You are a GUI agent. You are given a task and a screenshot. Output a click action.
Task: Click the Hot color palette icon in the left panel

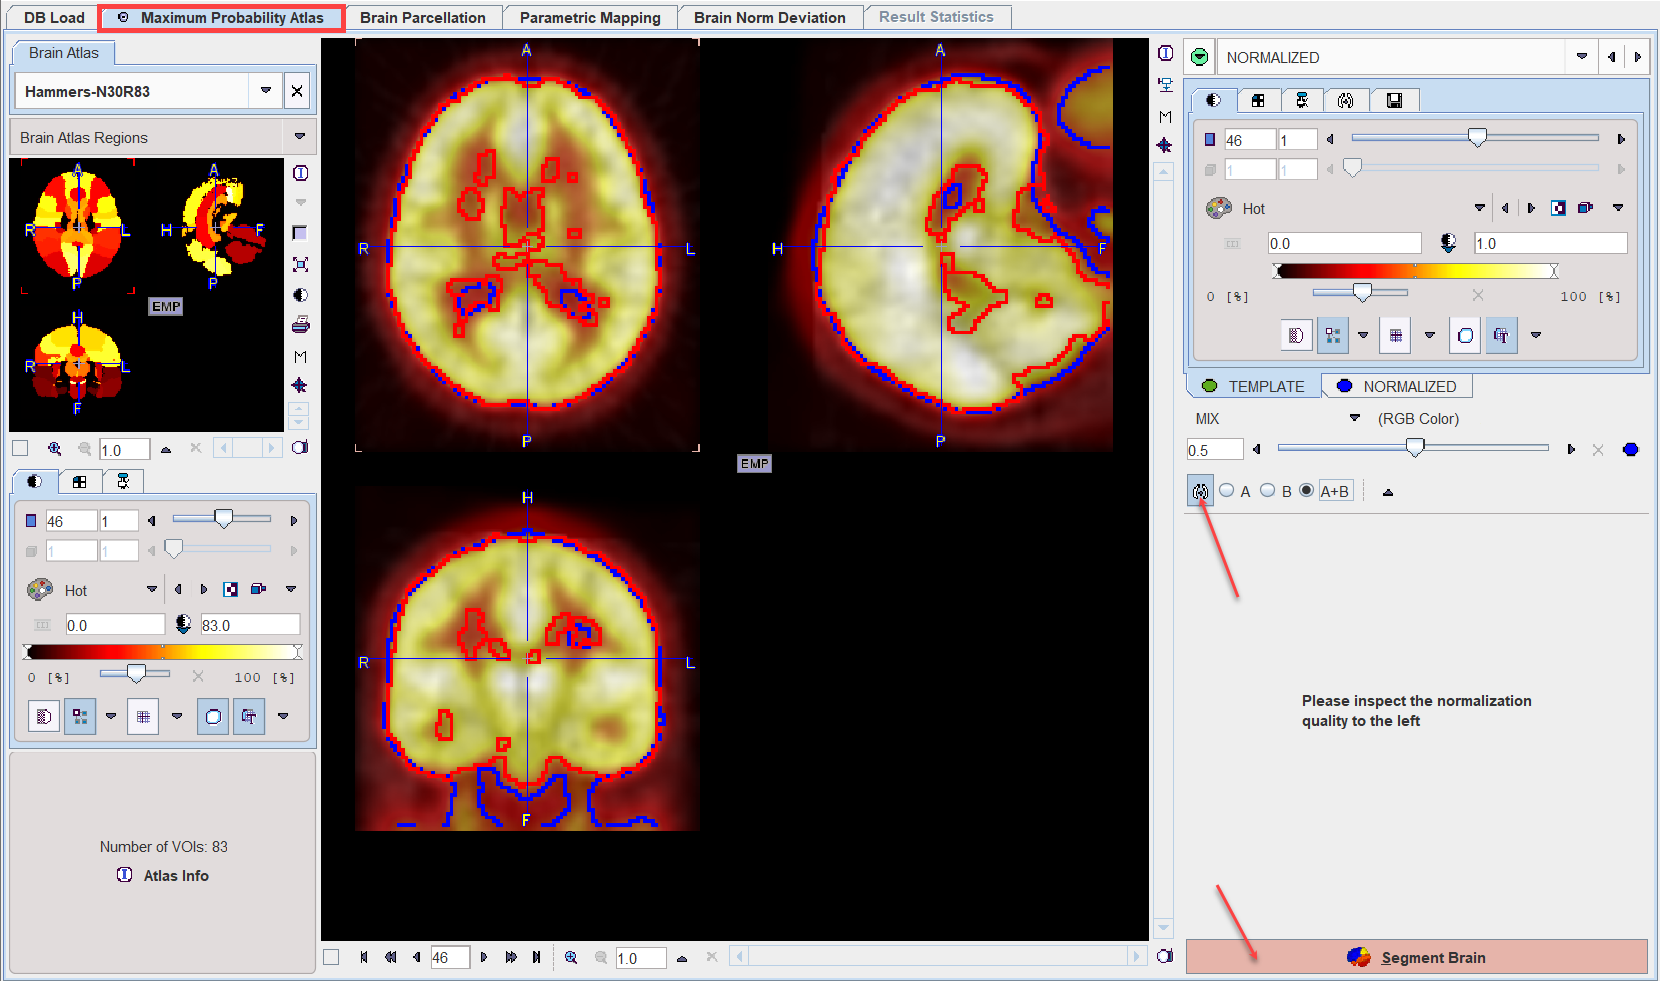pyautogui.click(x=40, y=590)
